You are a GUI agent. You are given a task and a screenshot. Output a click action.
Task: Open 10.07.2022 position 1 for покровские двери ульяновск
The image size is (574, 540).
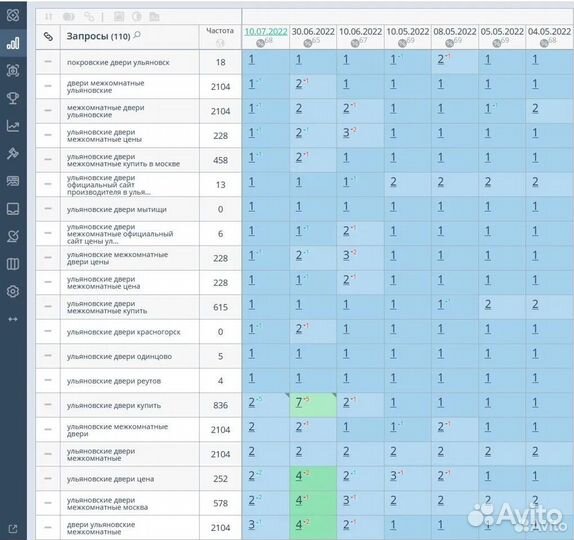click(251, 60)
